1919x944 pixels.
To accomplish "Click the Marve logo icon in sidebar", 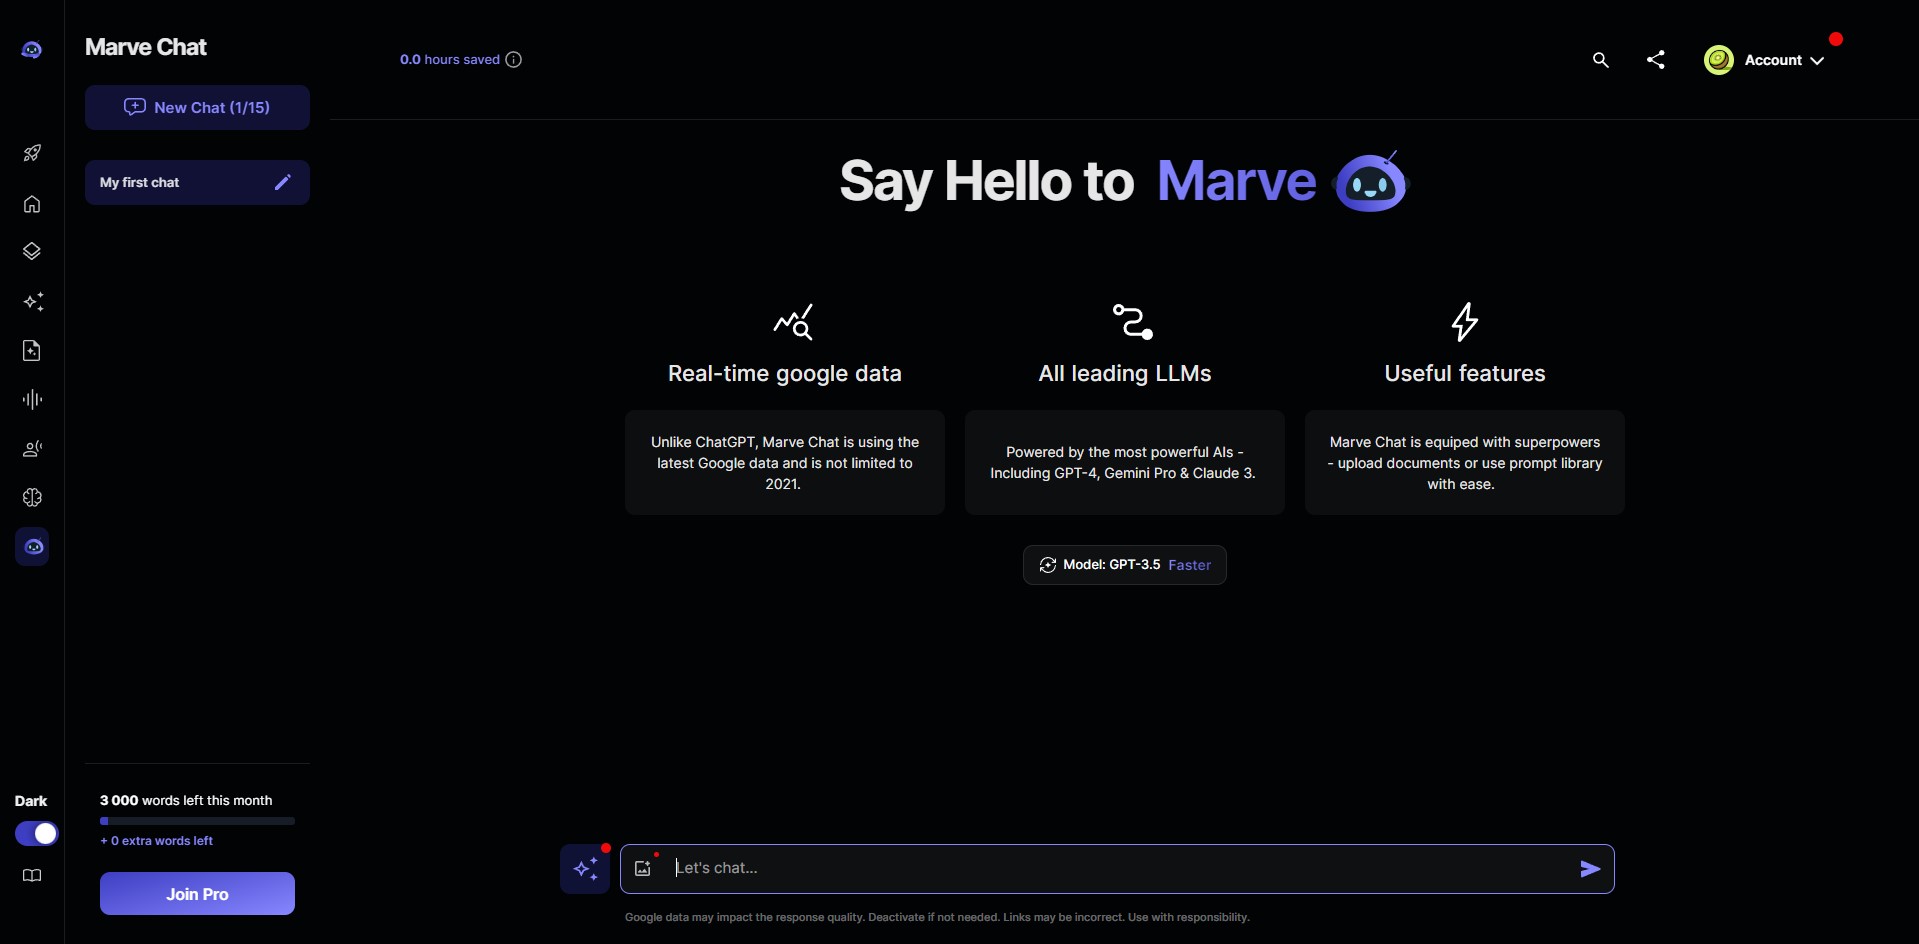I will 32,50.
